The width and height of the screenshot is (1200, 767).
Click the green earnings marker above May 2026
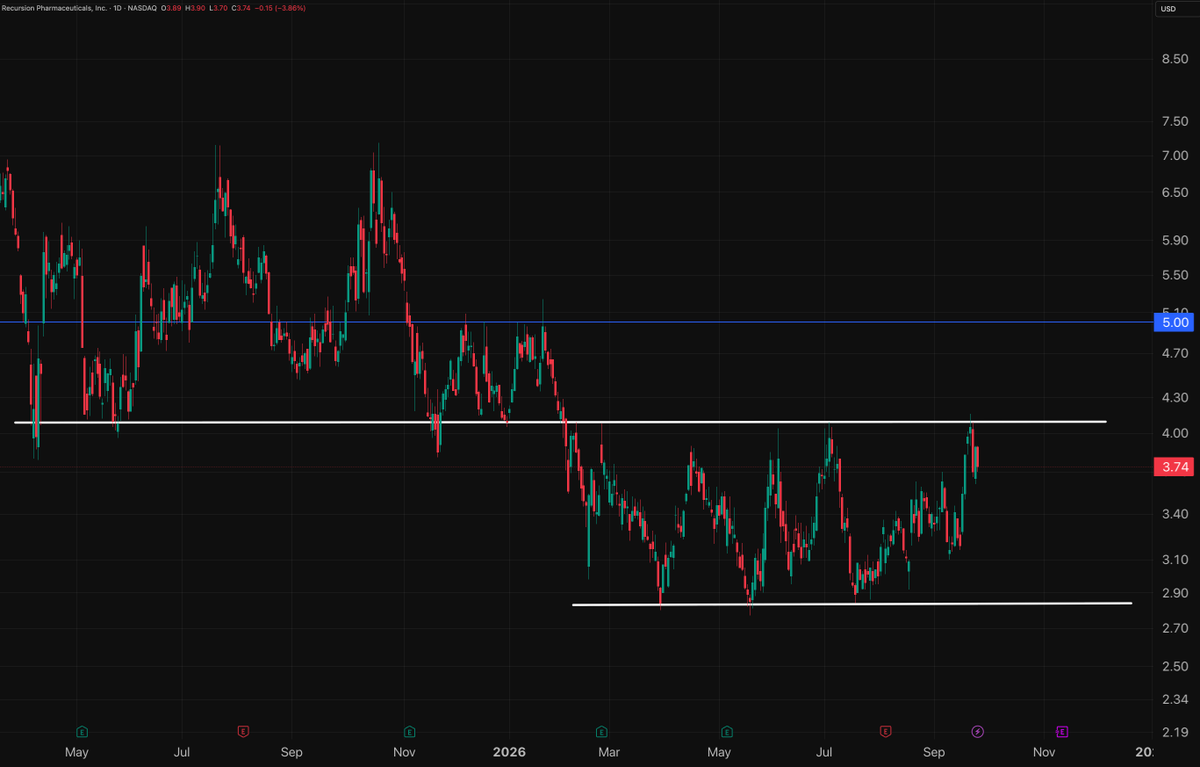click(x=727, y=731)
